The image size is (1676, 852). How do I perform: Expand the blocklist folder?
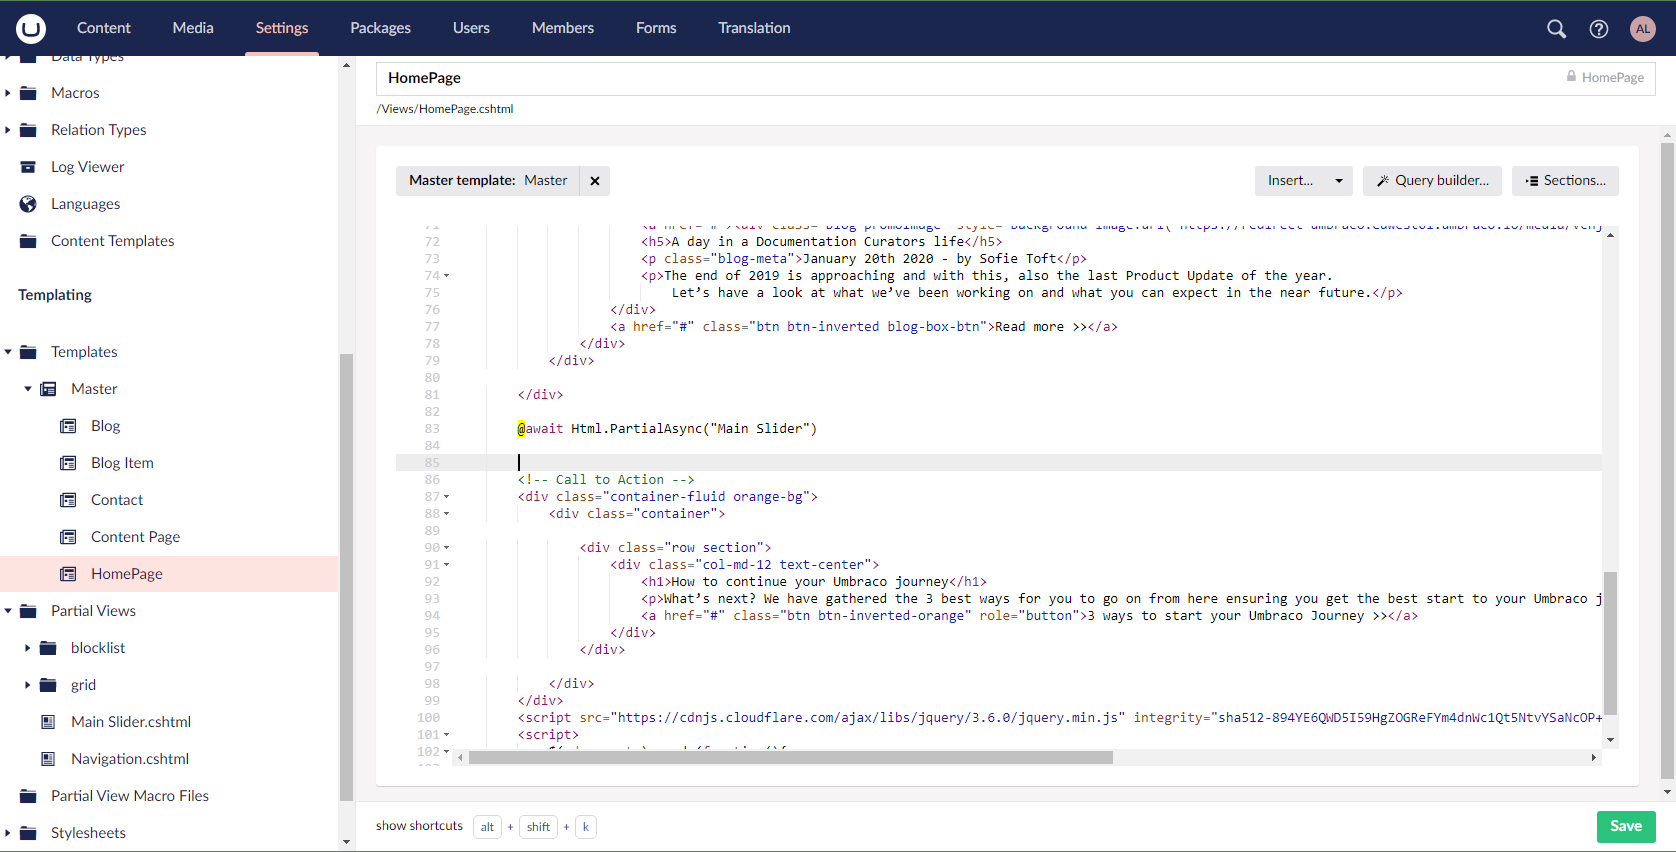27,648
